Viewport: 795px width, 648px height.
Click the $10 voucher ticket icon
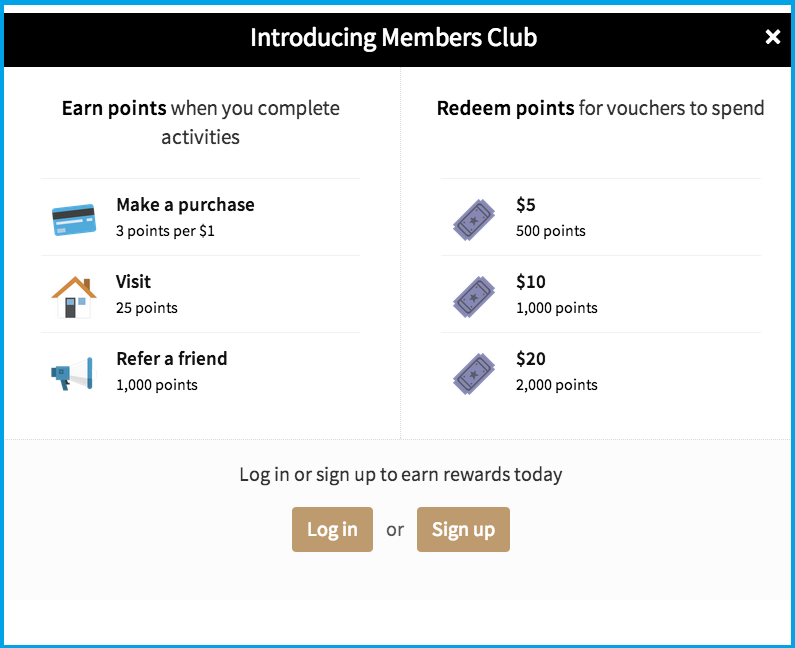474,296
